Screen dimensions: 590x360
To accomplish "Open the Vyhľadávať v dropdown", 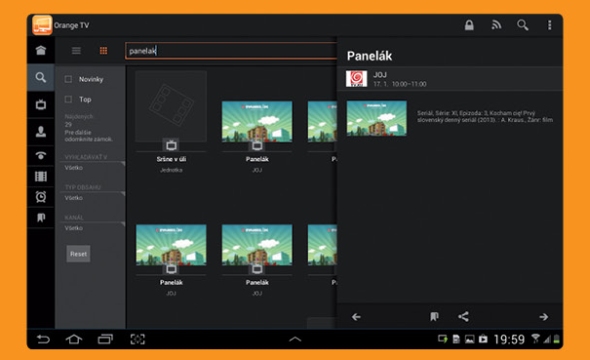I will pos(93,168).
